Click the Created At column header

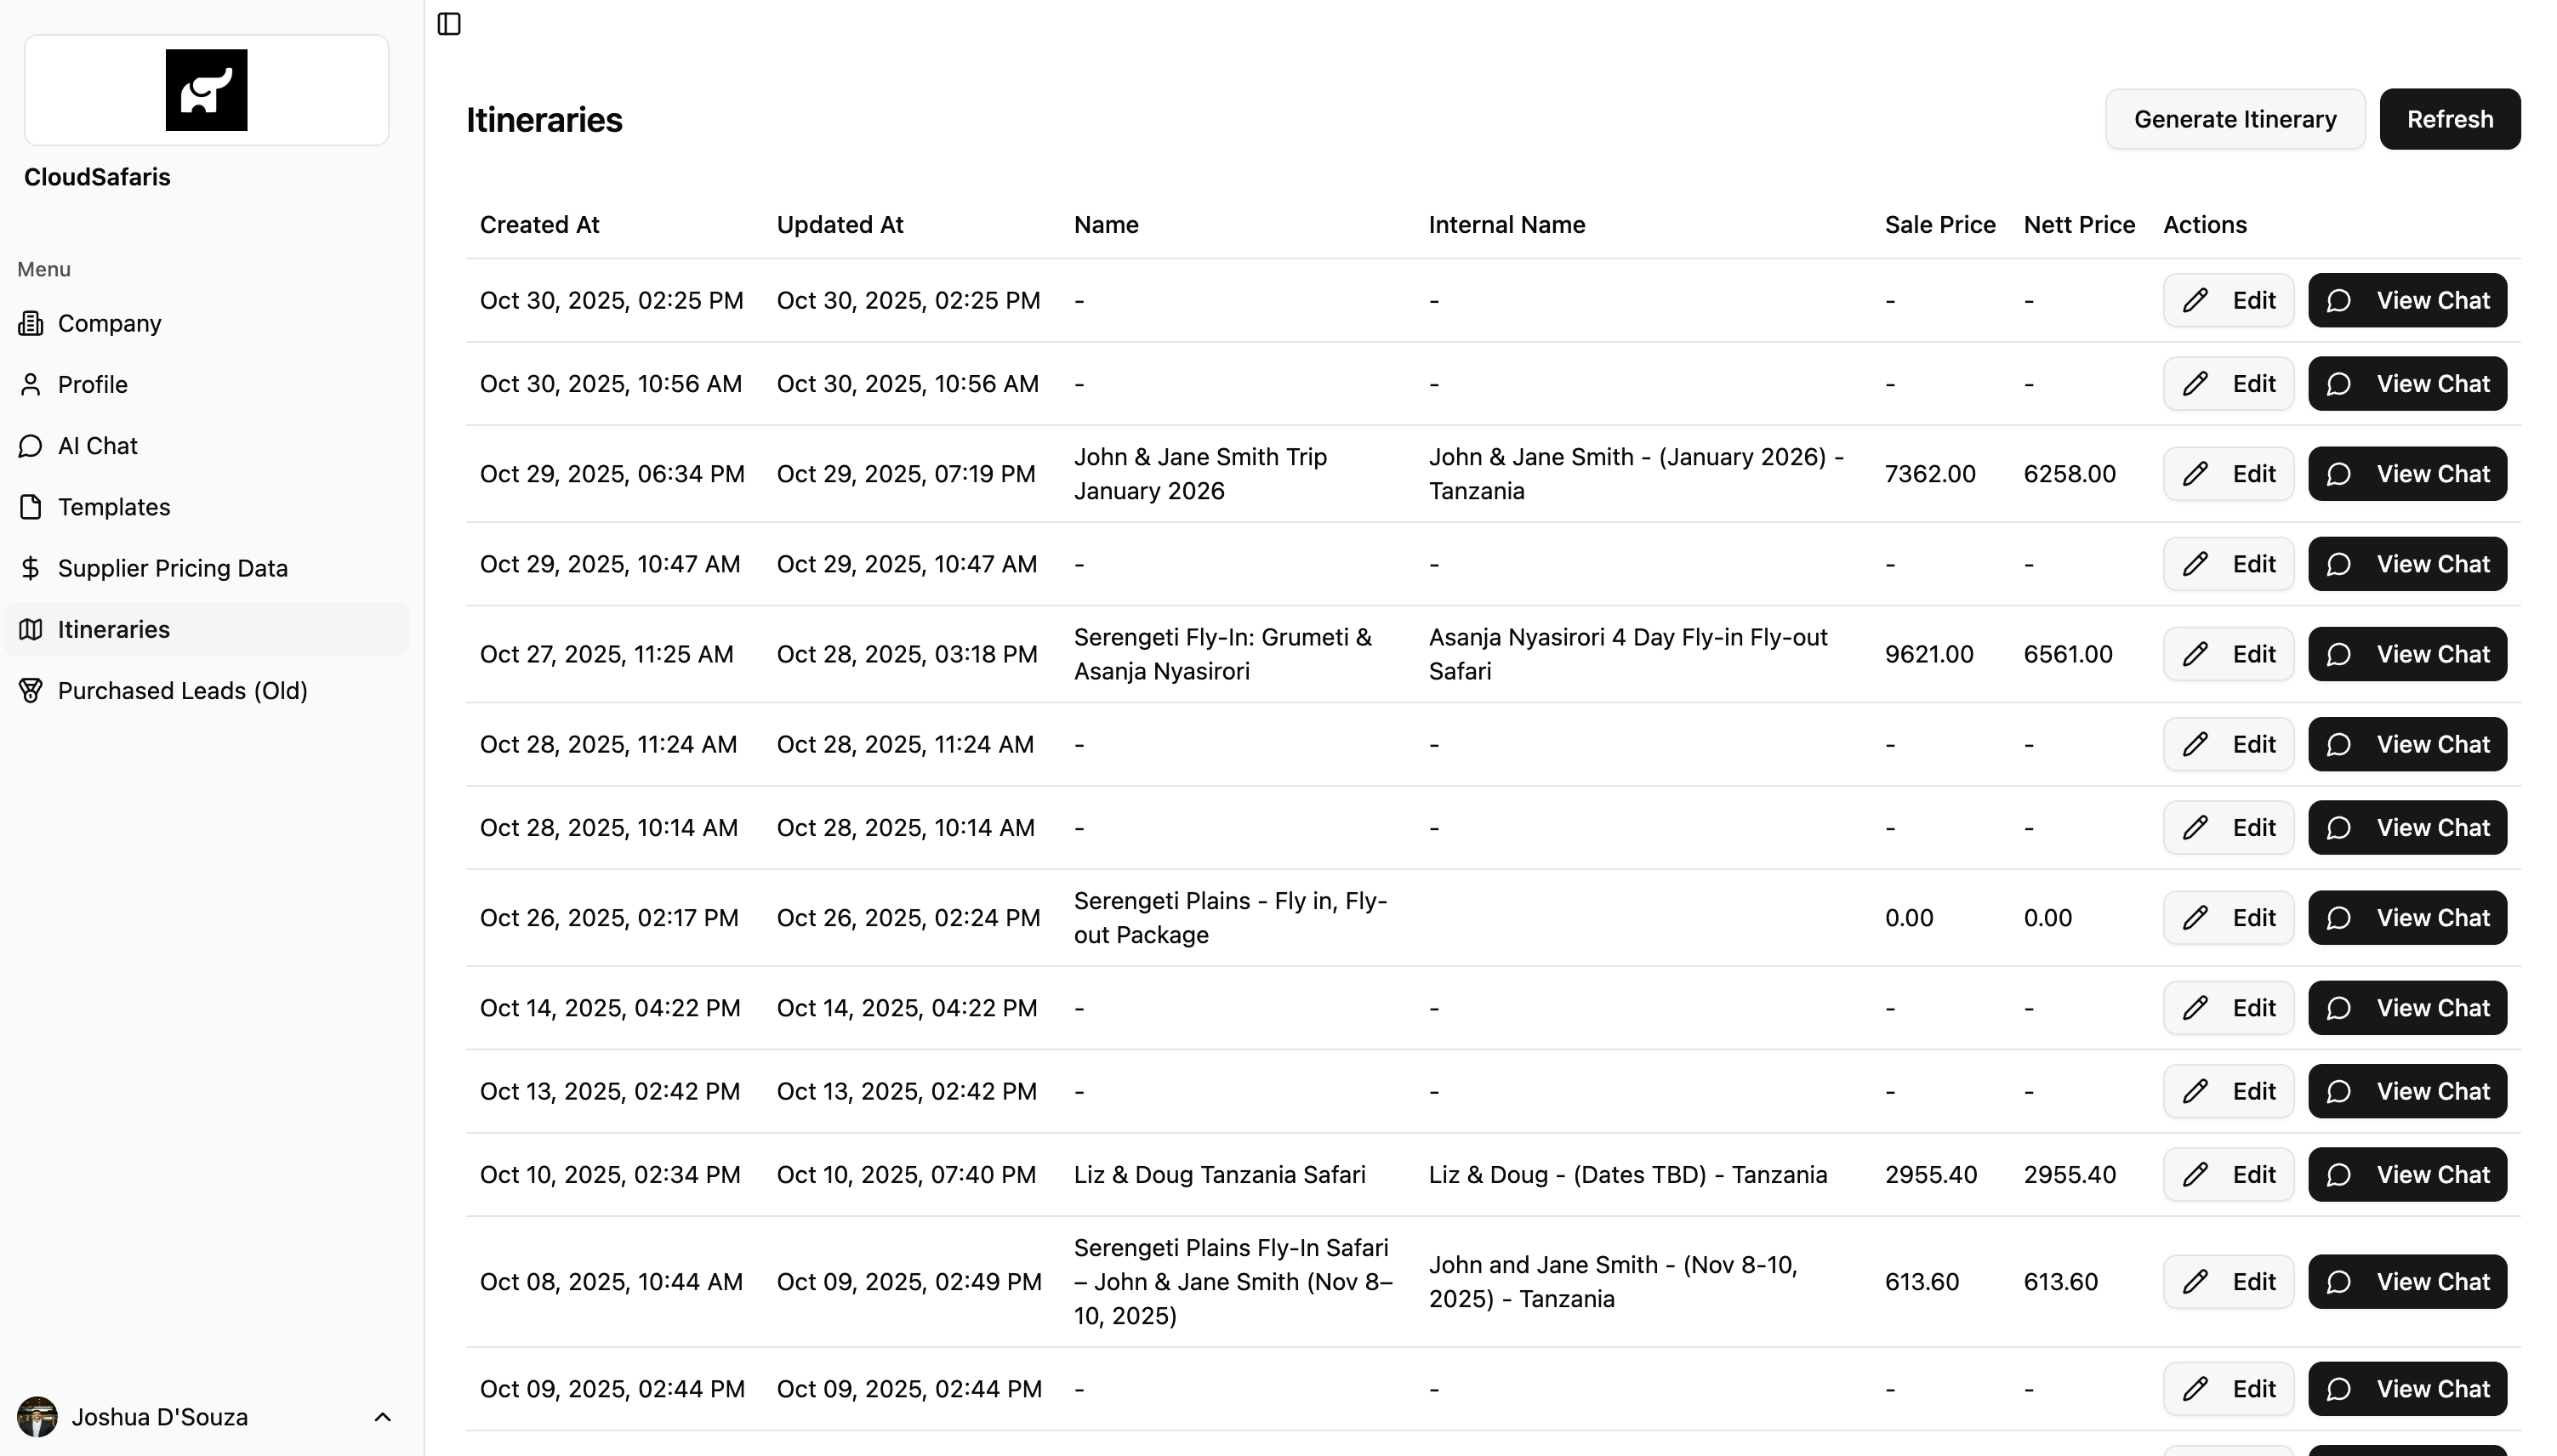coord(539,224)
